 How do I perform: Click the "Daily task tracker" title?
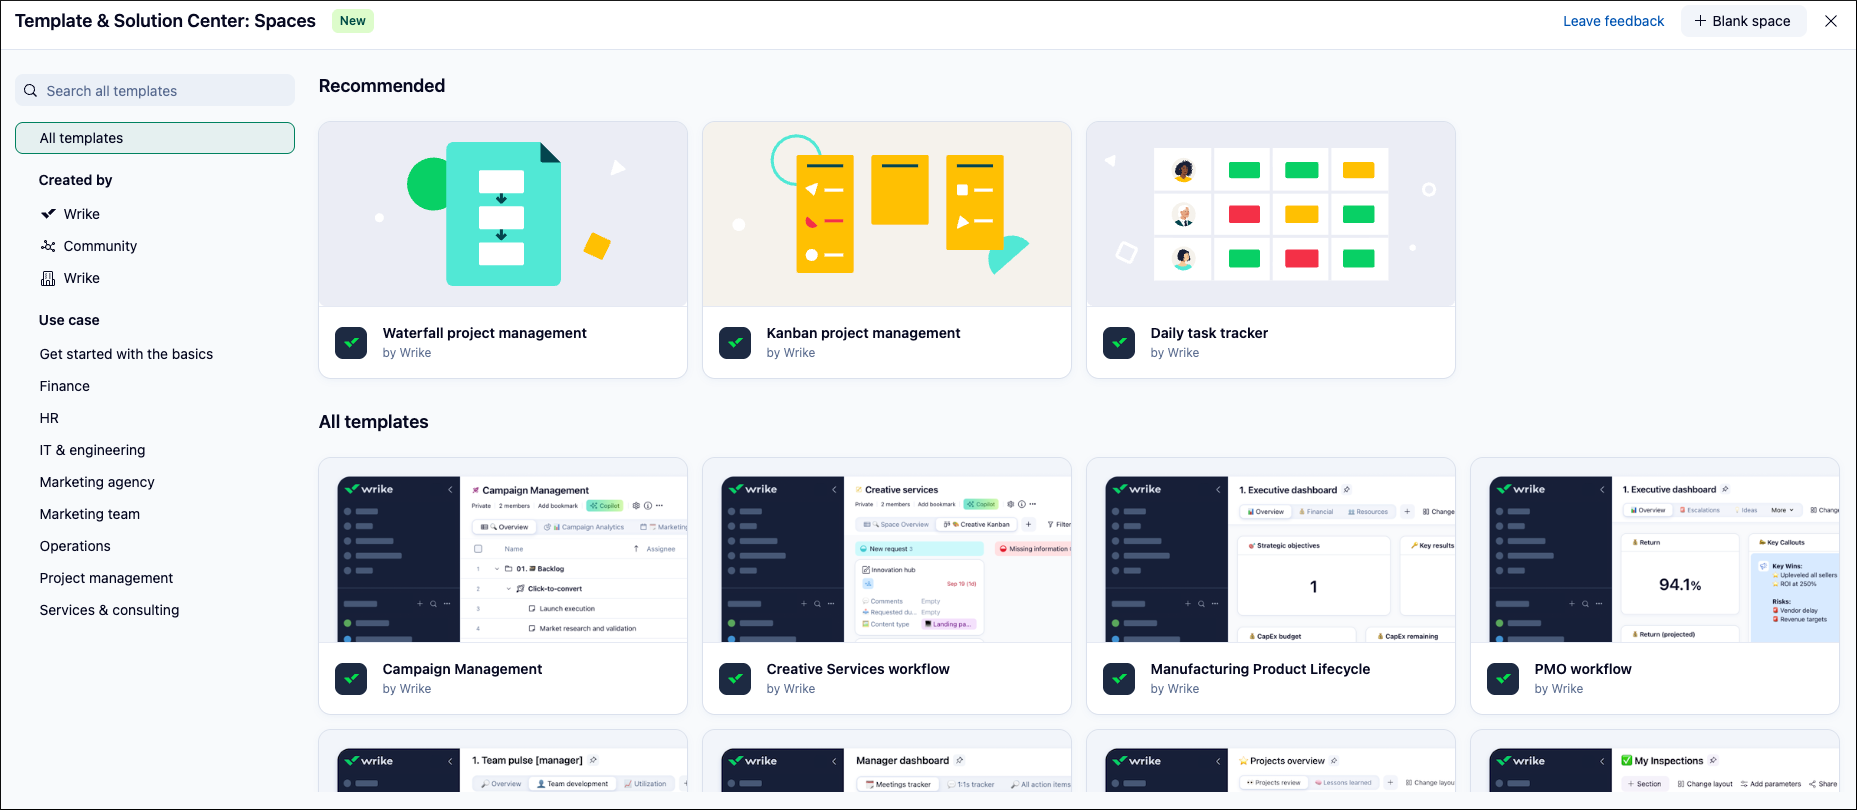pos(1209,333)
